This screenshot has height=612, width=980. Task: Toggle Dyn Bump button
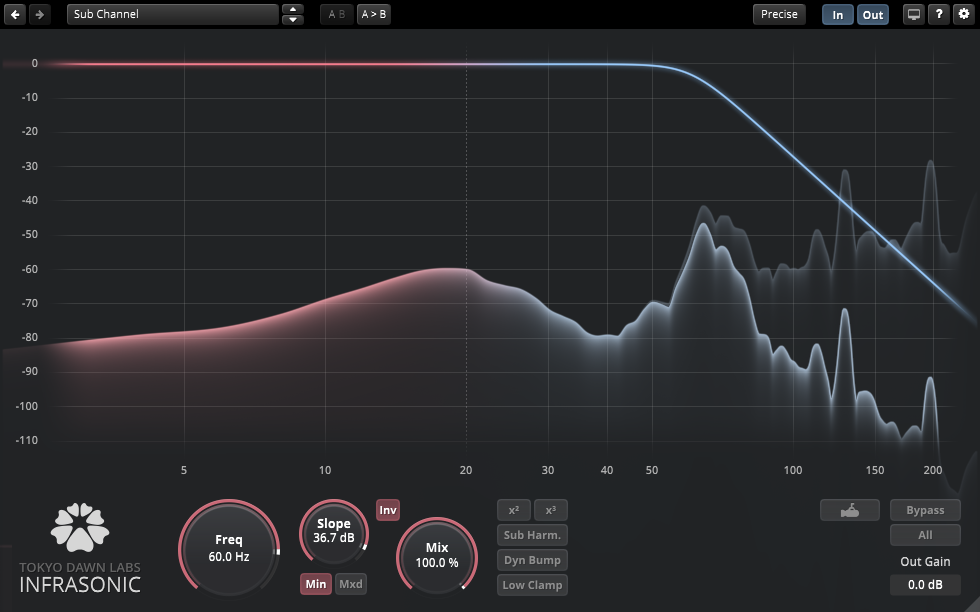pyautogui.click(x=532, y=560)
